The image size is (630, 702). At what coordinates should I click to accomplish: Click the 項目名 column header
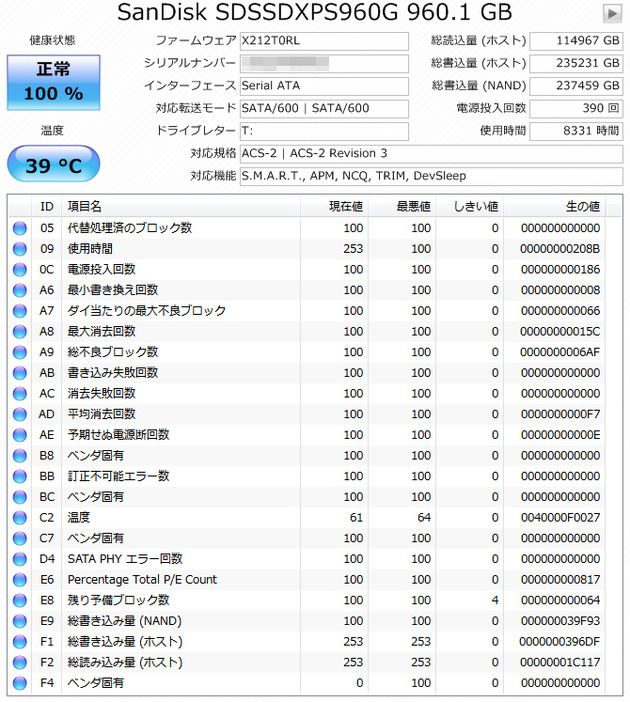click(181, 206)
